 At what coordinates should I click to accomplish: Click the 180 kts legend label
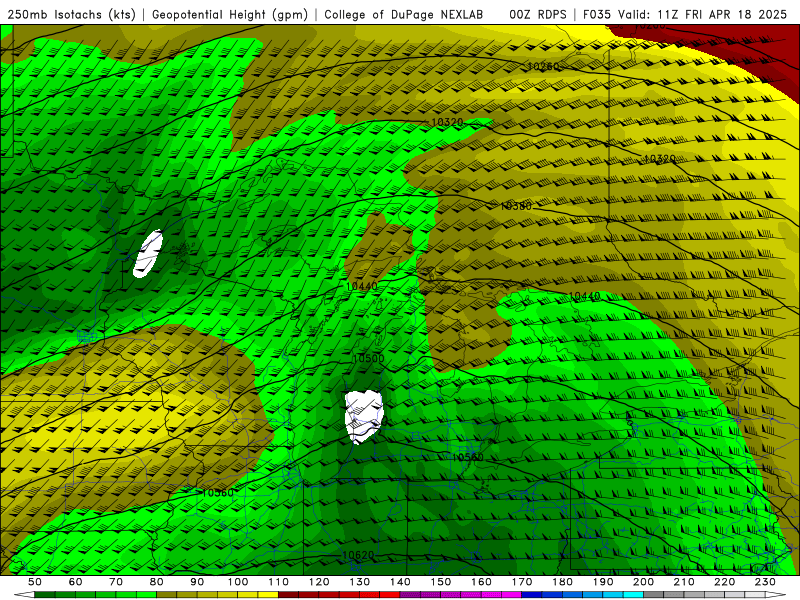[562, 582]
